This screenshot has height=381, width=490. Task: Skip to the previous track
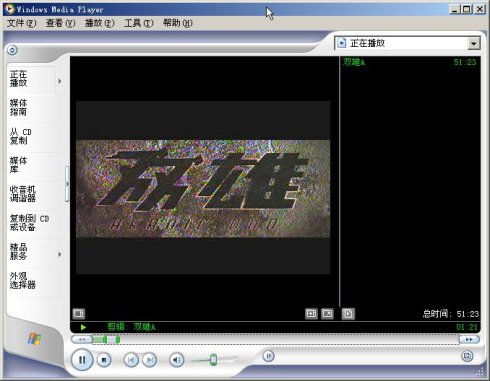pyautogui.click(x=131, y=360)
